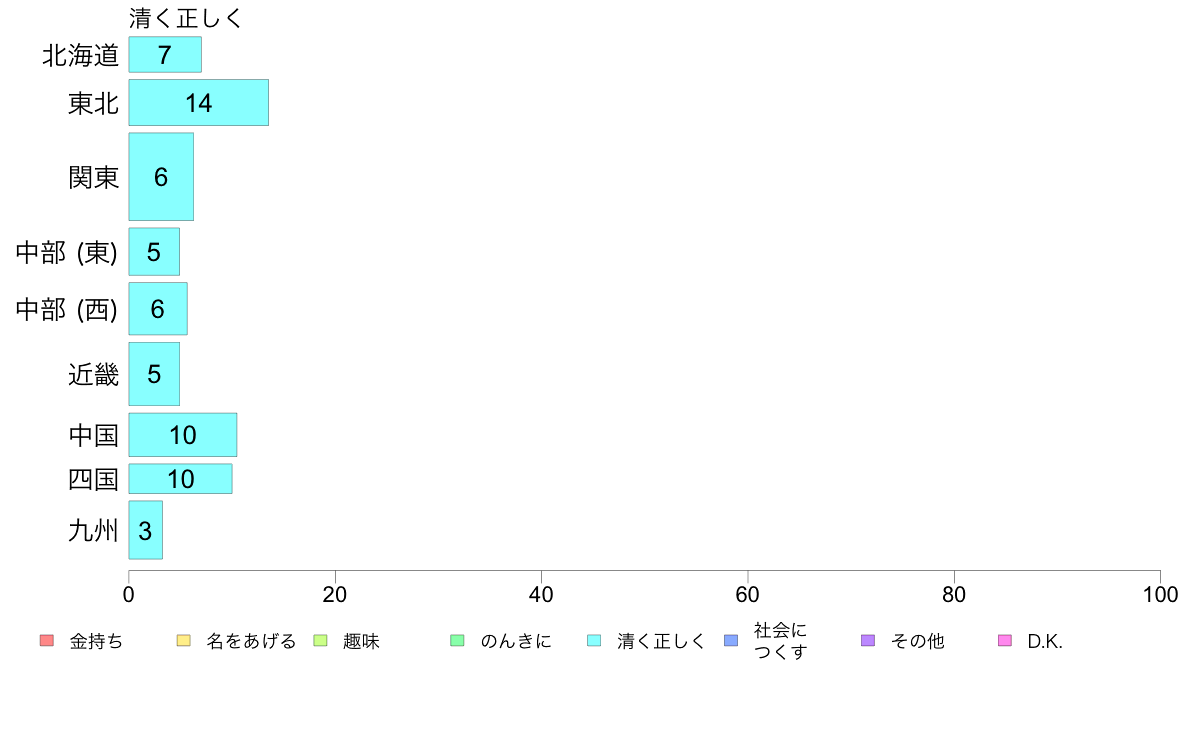Click the 中国 bar showing 10
1188x736 pixels.
coord(183,435)
